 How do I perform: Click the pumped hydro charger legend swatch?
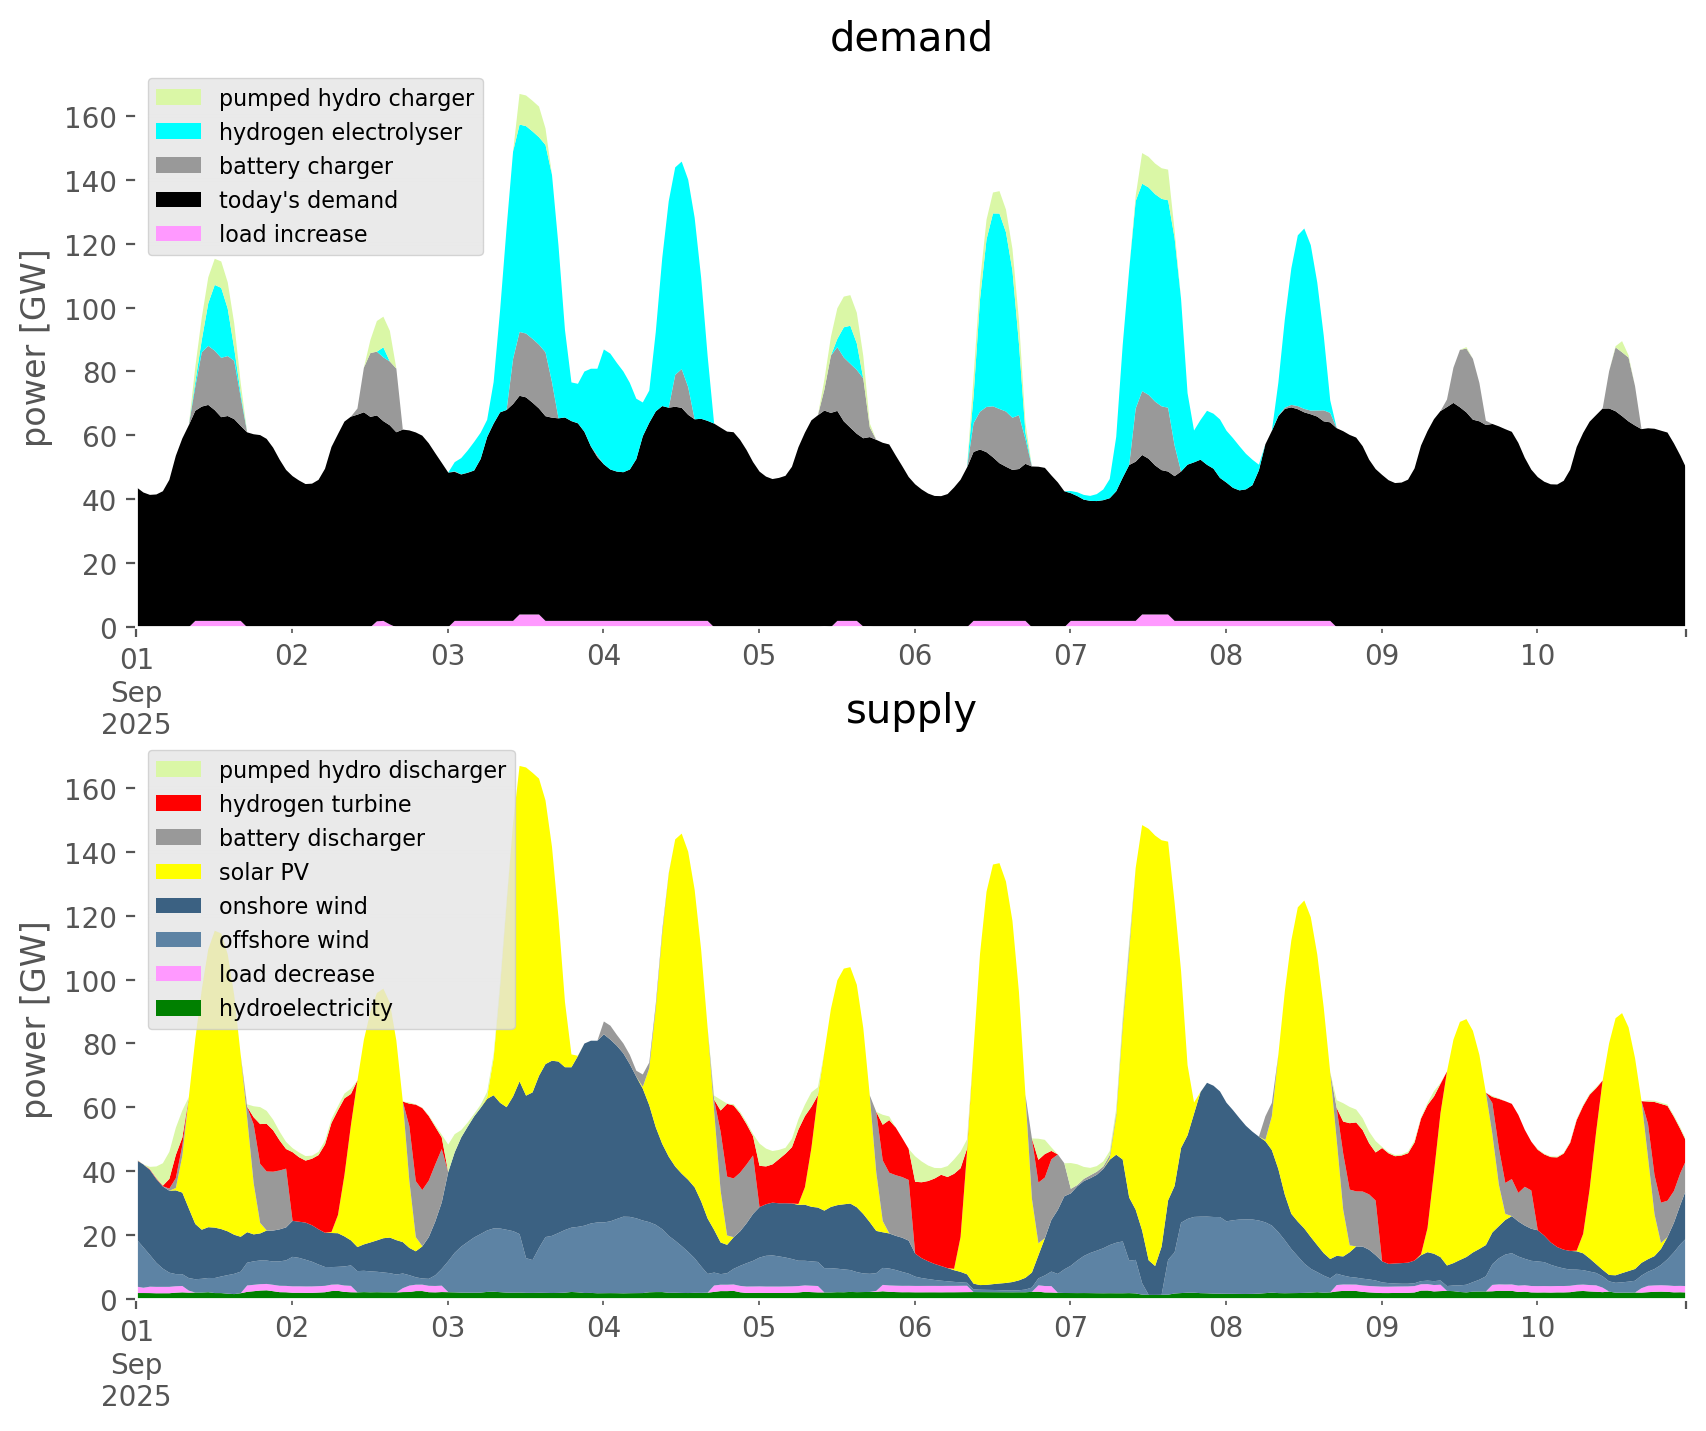coord(179,98)
